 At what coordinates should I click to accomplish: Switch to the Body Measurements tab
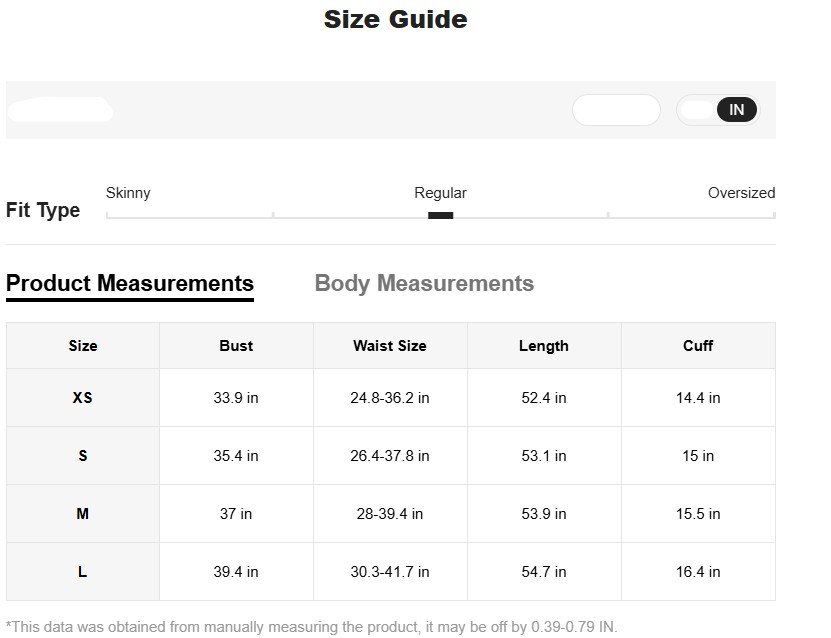pyautogui.click(x=424, y=284)
